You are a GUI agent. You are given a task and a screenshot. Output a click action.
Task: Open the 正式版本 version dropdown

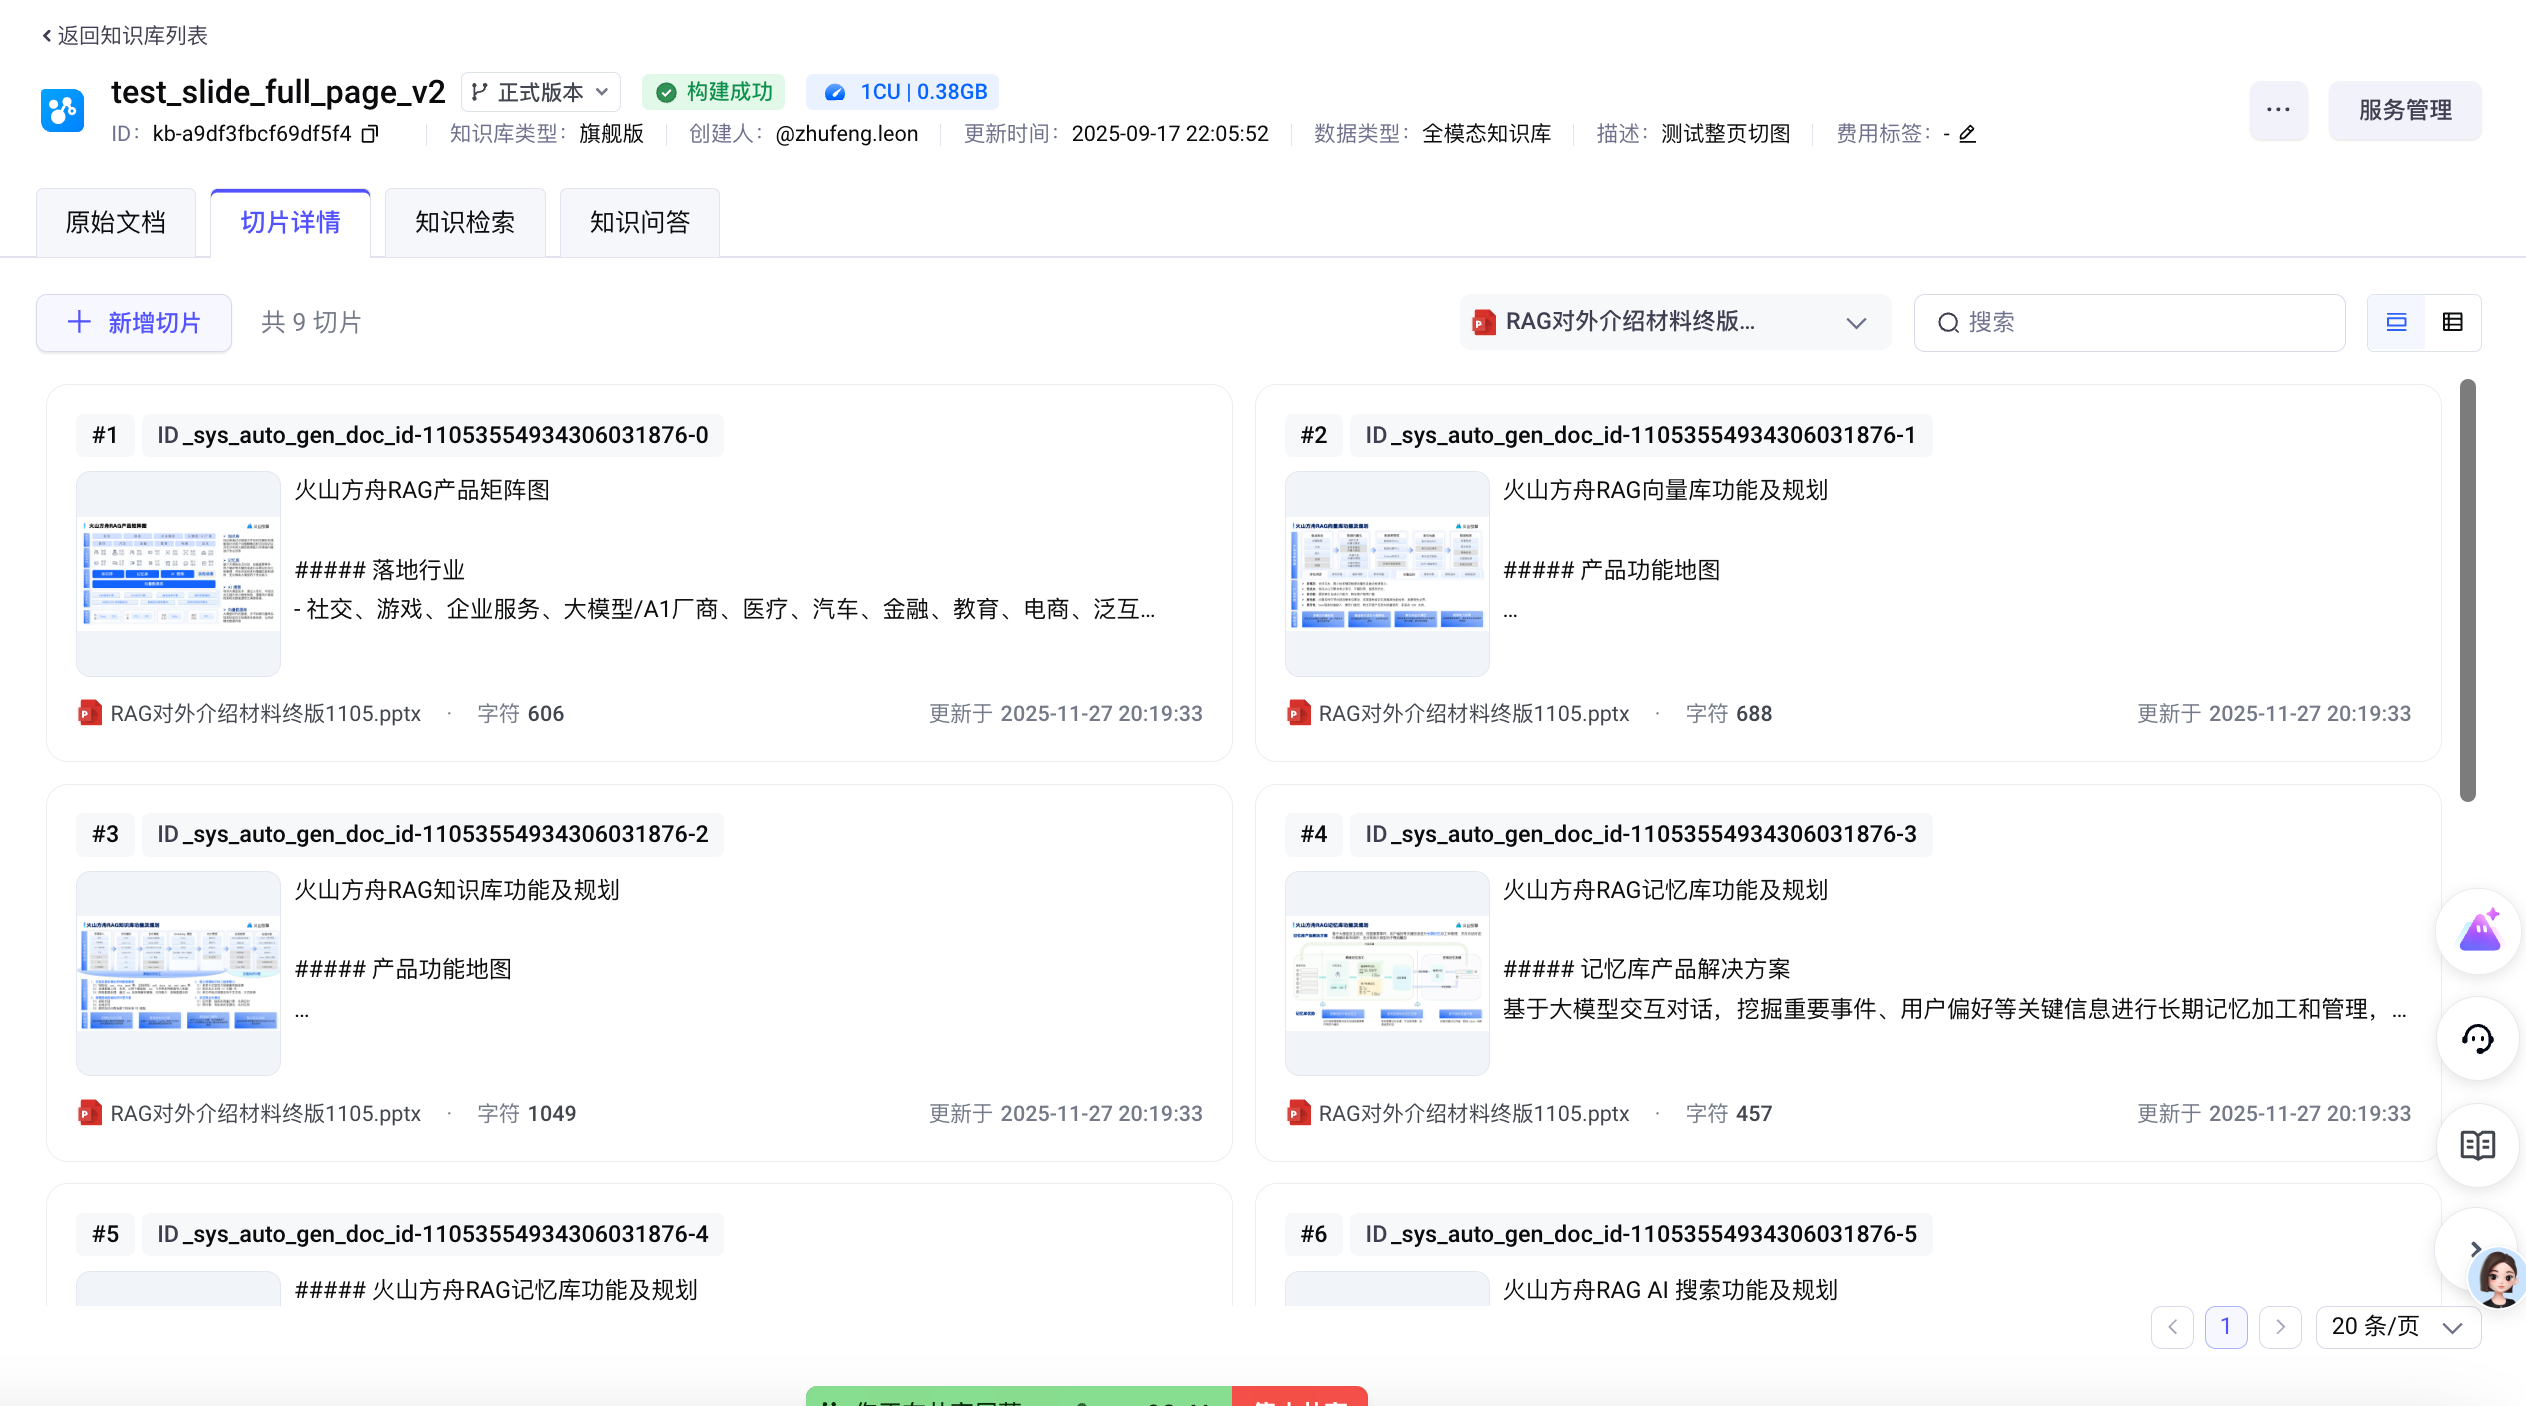tap(540, 92)
